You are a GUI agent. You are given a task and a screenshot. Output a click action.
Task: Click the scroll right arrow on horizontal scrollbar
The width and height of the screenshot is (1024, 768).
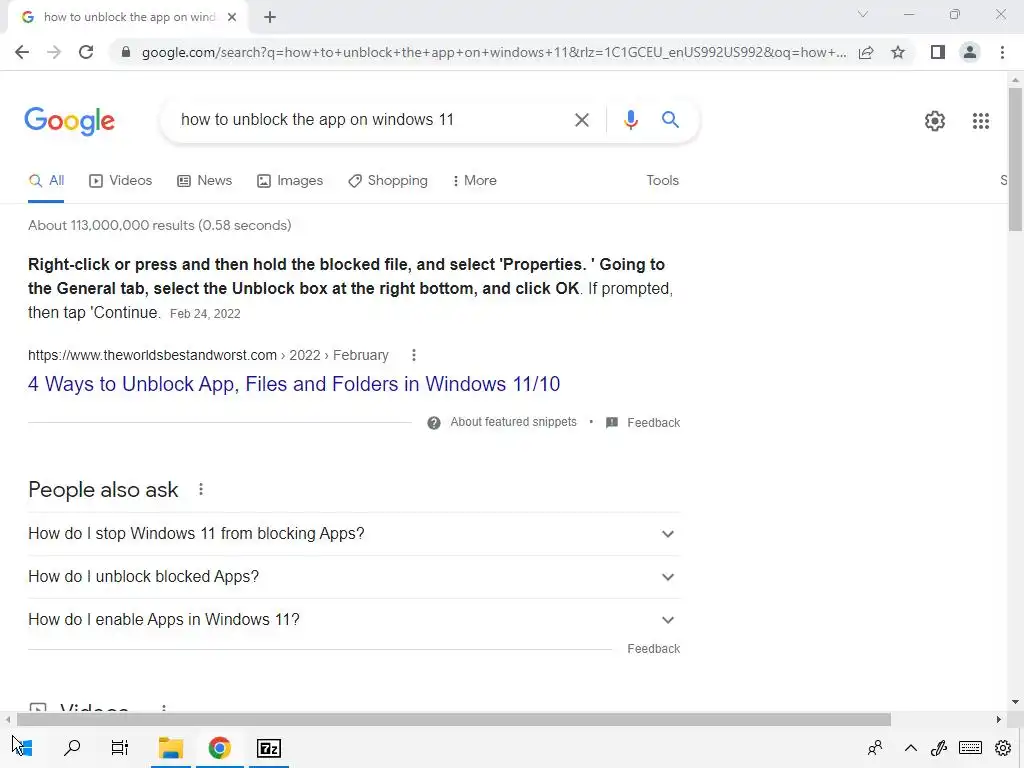[999, 720]
